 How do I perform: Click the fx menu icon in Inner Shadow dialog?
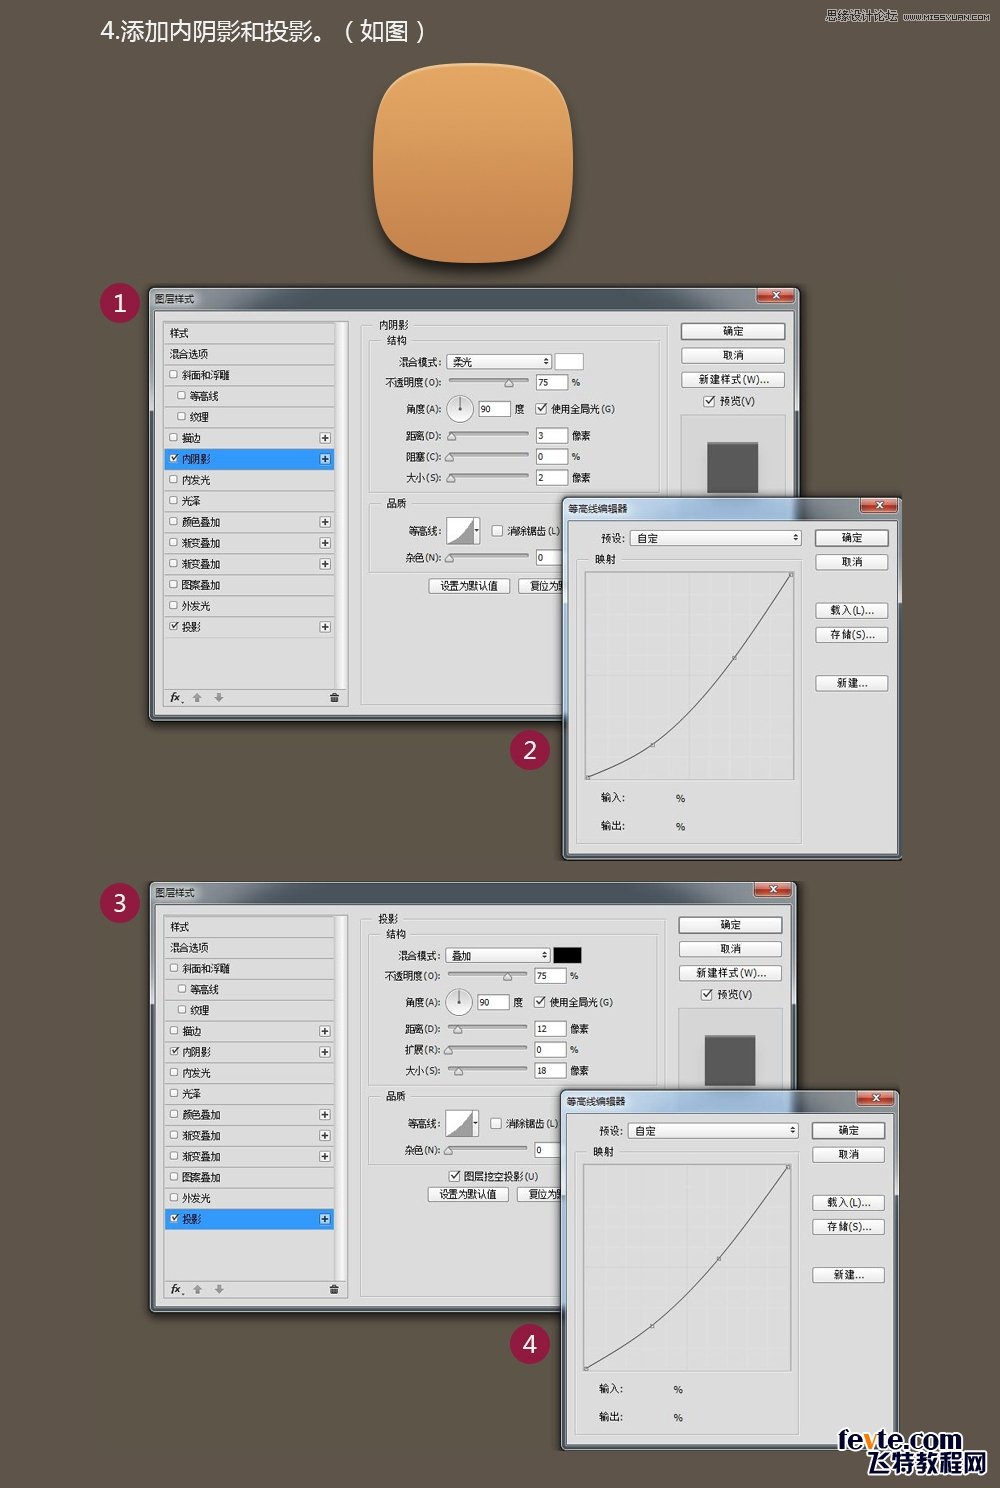(176, 697)
